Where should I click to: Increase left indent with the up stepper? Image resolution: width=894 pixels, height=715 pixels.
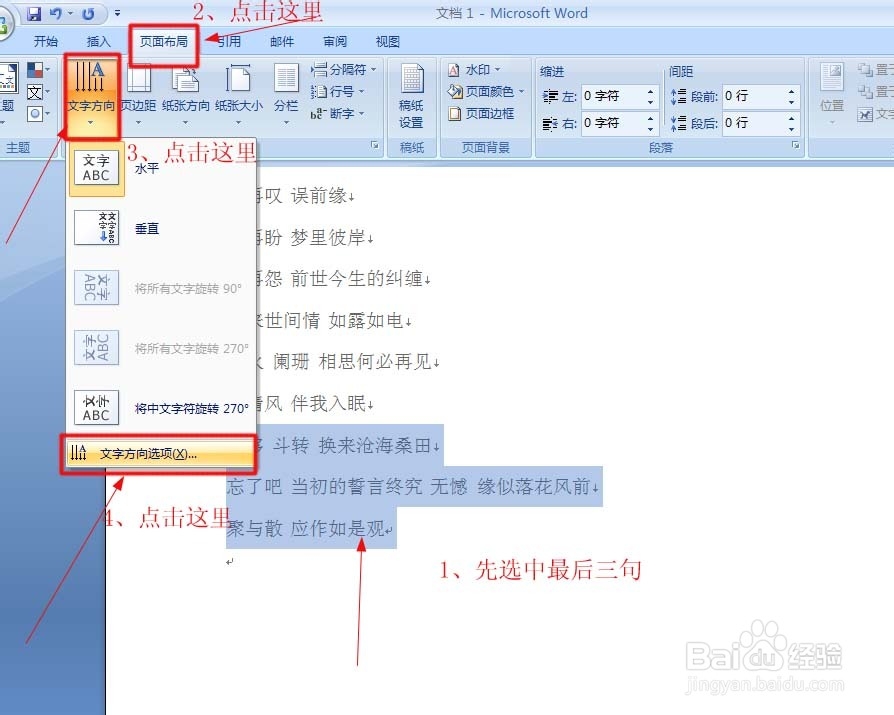651,91
